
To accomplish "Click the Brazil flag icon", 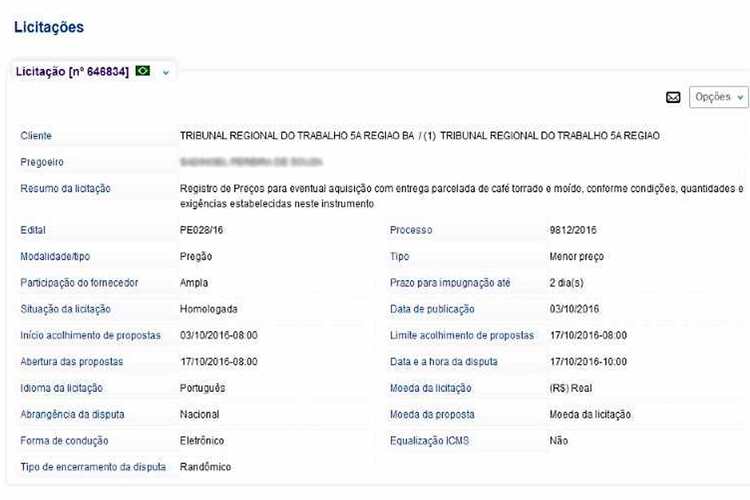I will coord(143,71).
